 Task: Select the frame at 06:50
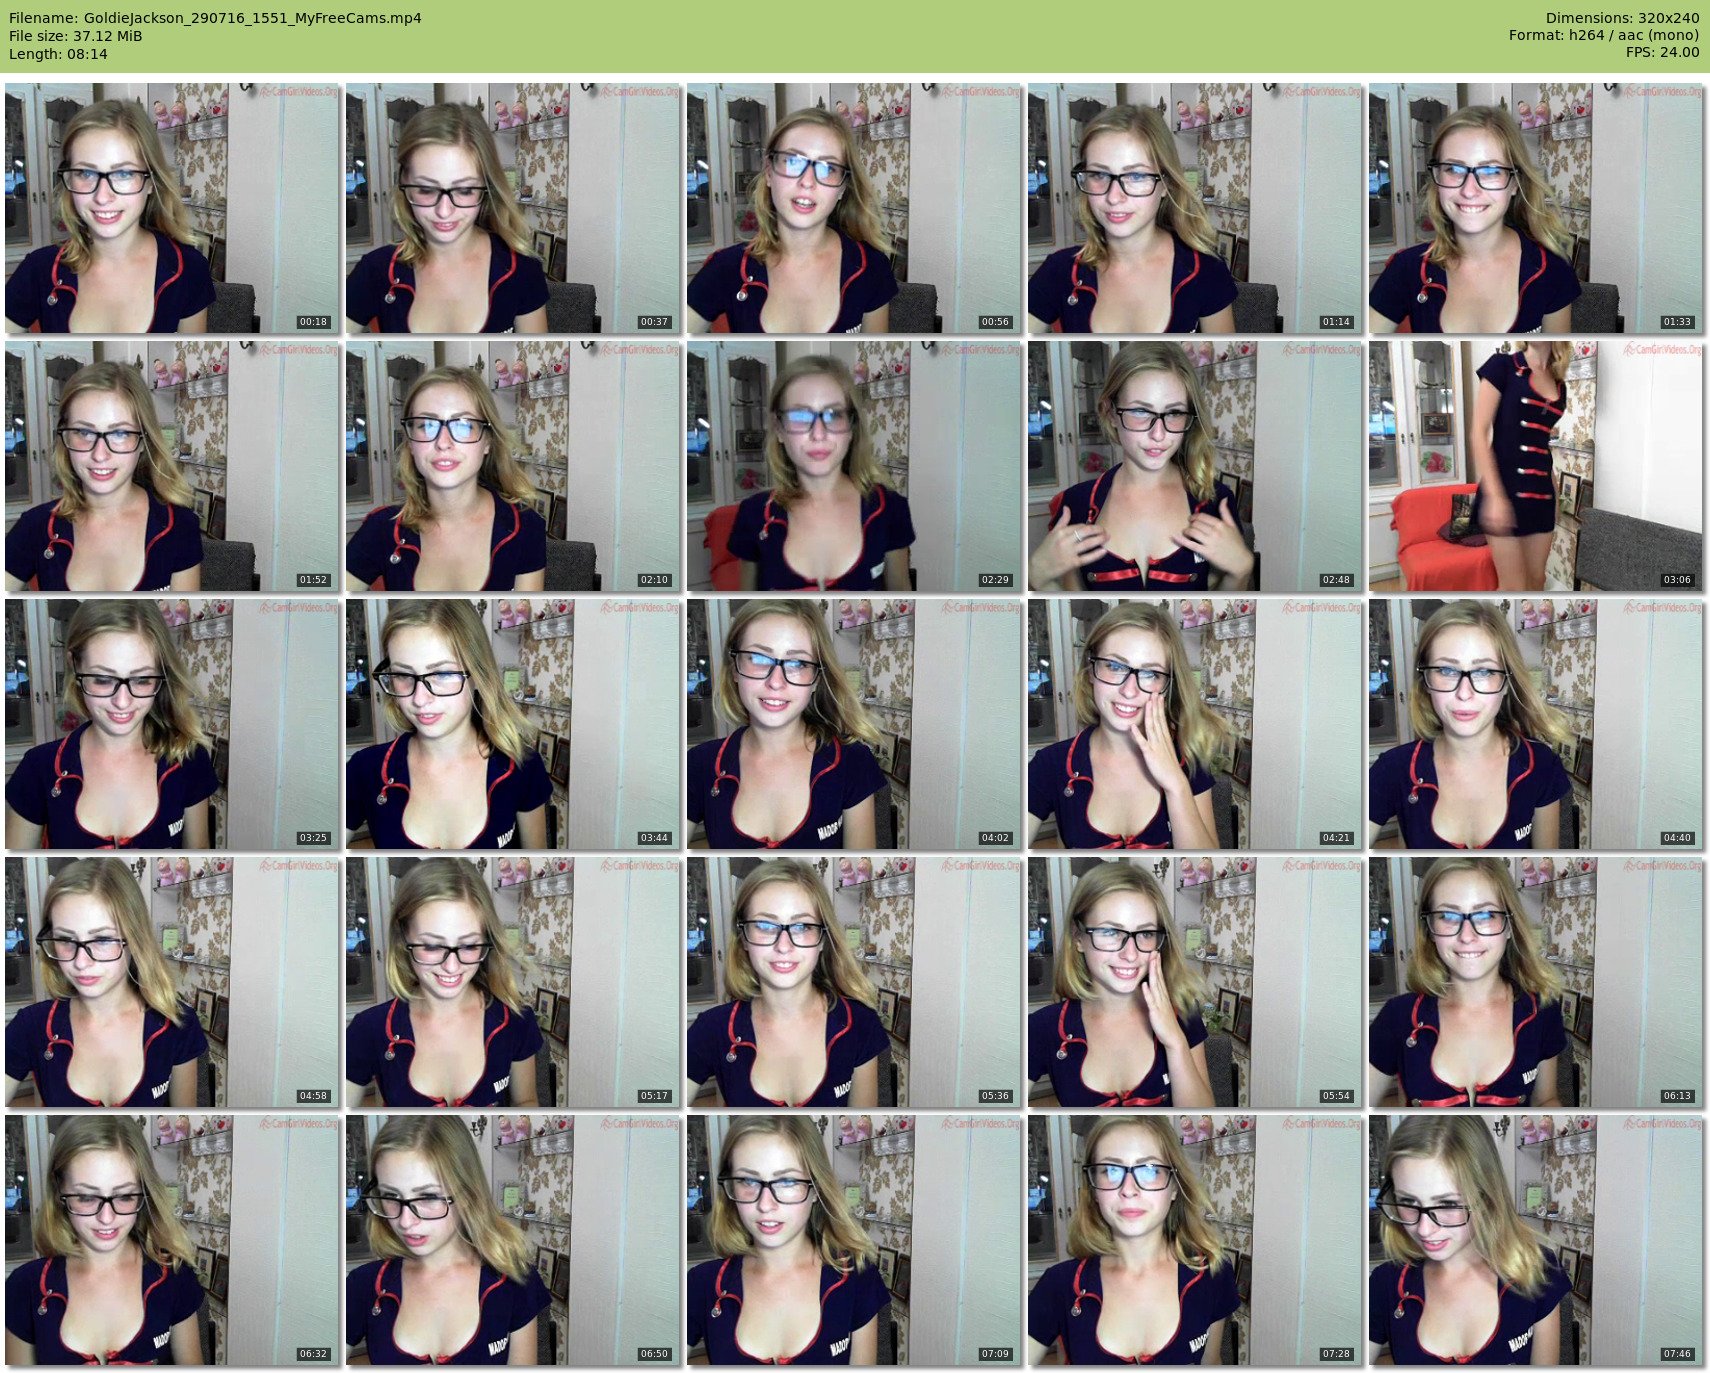(513, 1240)
